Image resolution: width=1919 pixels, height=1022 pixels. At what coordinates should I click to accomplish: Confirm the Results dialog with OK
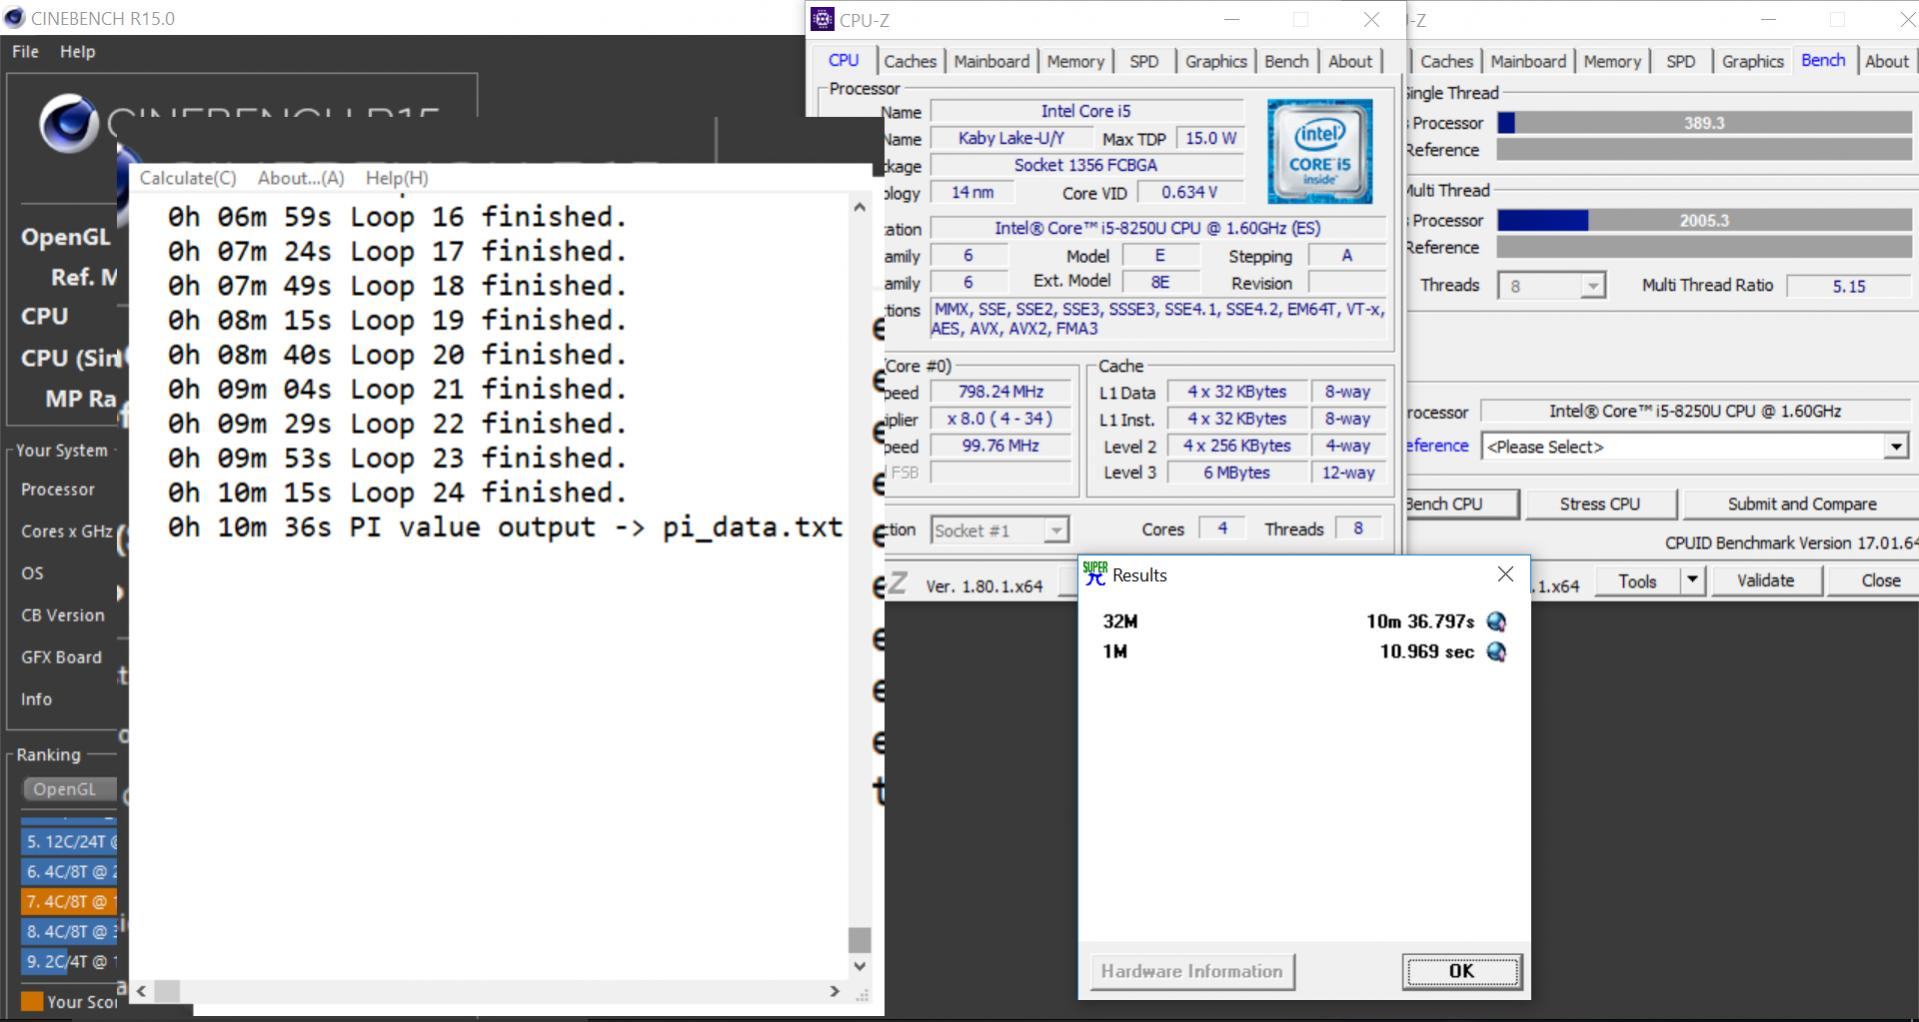coord(1461,971)
